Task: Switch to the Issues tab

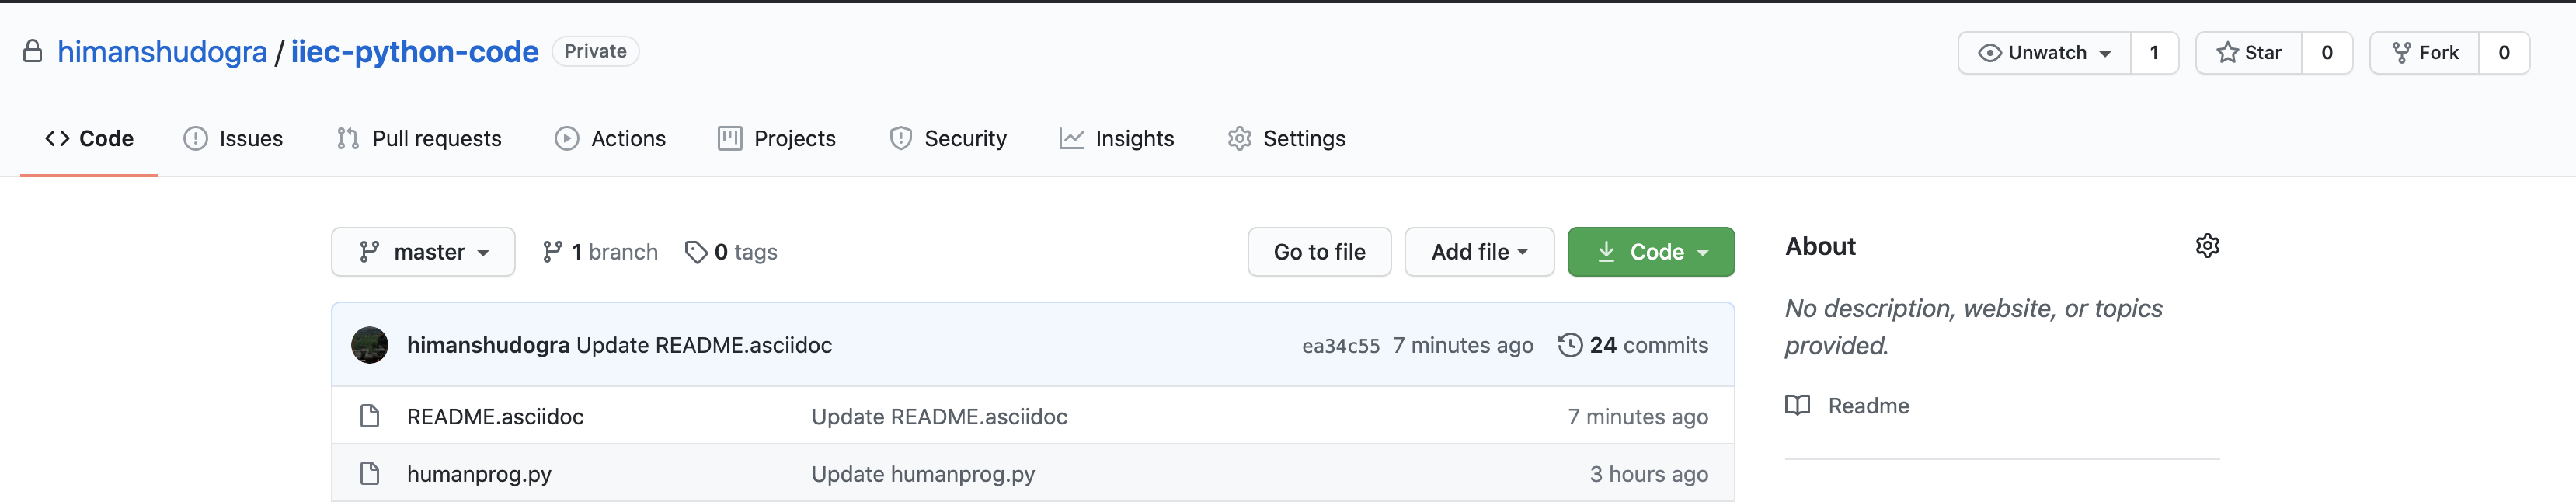Action: click(233, 139)
